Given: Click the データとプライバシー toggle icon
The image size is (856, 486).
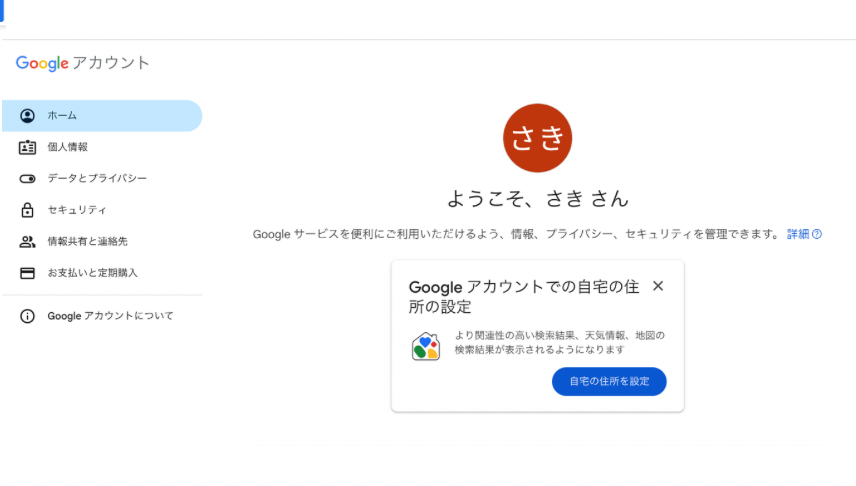Looking at the screenshot, I should (x=27, y=179).
